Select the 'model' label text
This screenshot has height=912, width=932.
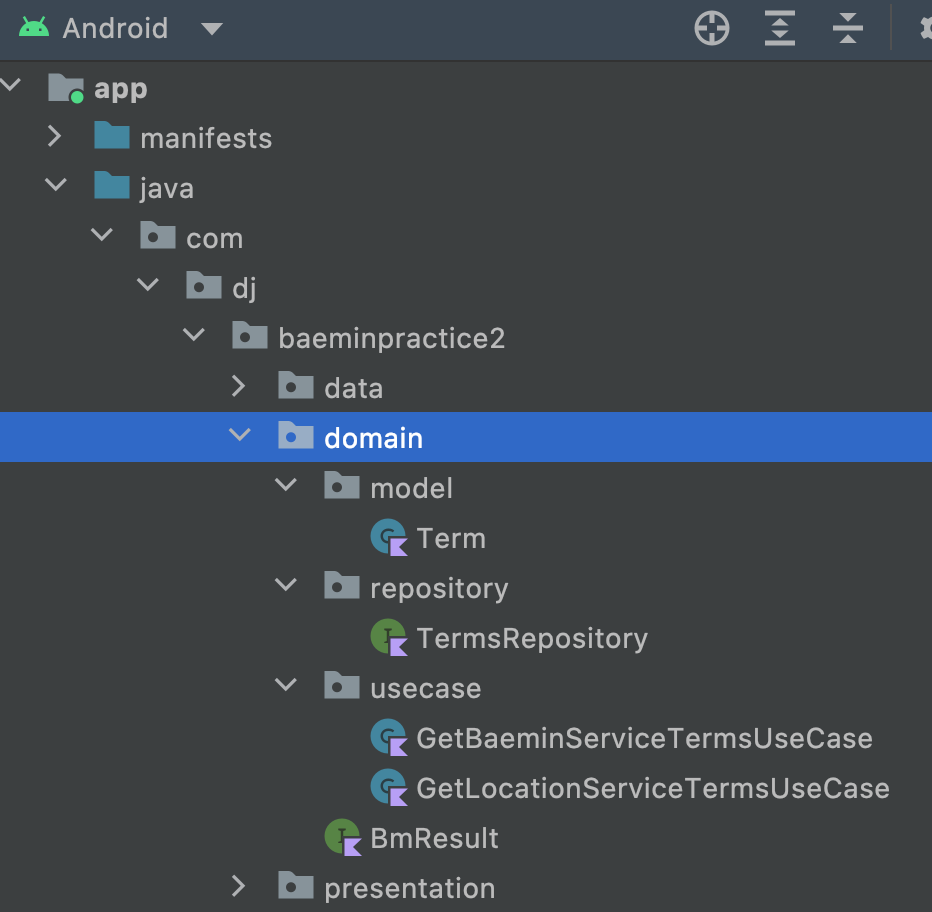coord(411,488)
